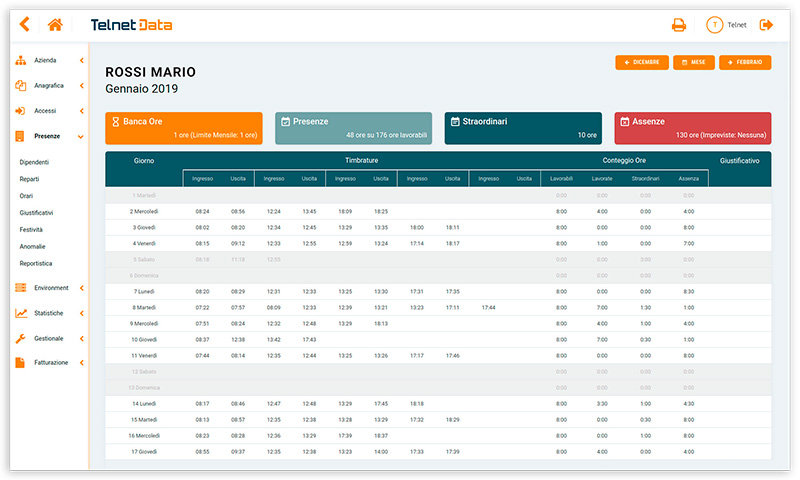Collapse the Presenze menu chevron

pos(81,137)
